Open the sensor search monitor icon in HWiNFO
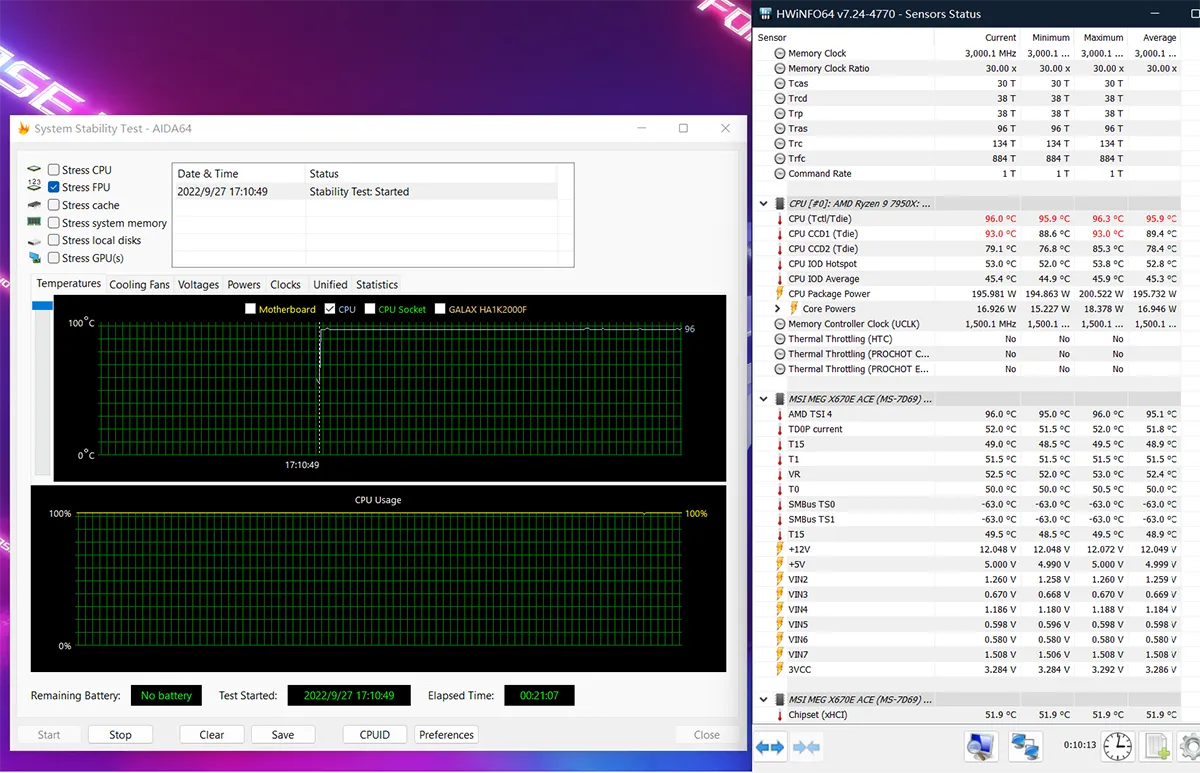This screenshot has height=773, width=1200. click(x=979, y=745)
